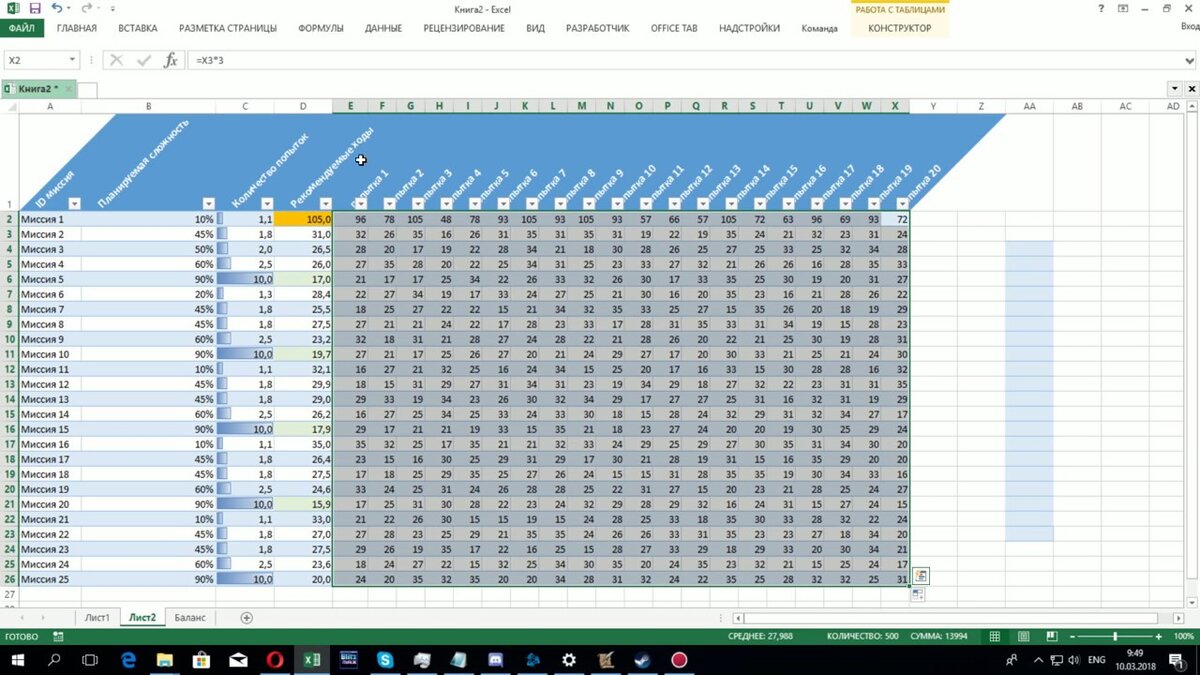Switch to sheet Лист1
The image size is (1200, 675).
97,618
